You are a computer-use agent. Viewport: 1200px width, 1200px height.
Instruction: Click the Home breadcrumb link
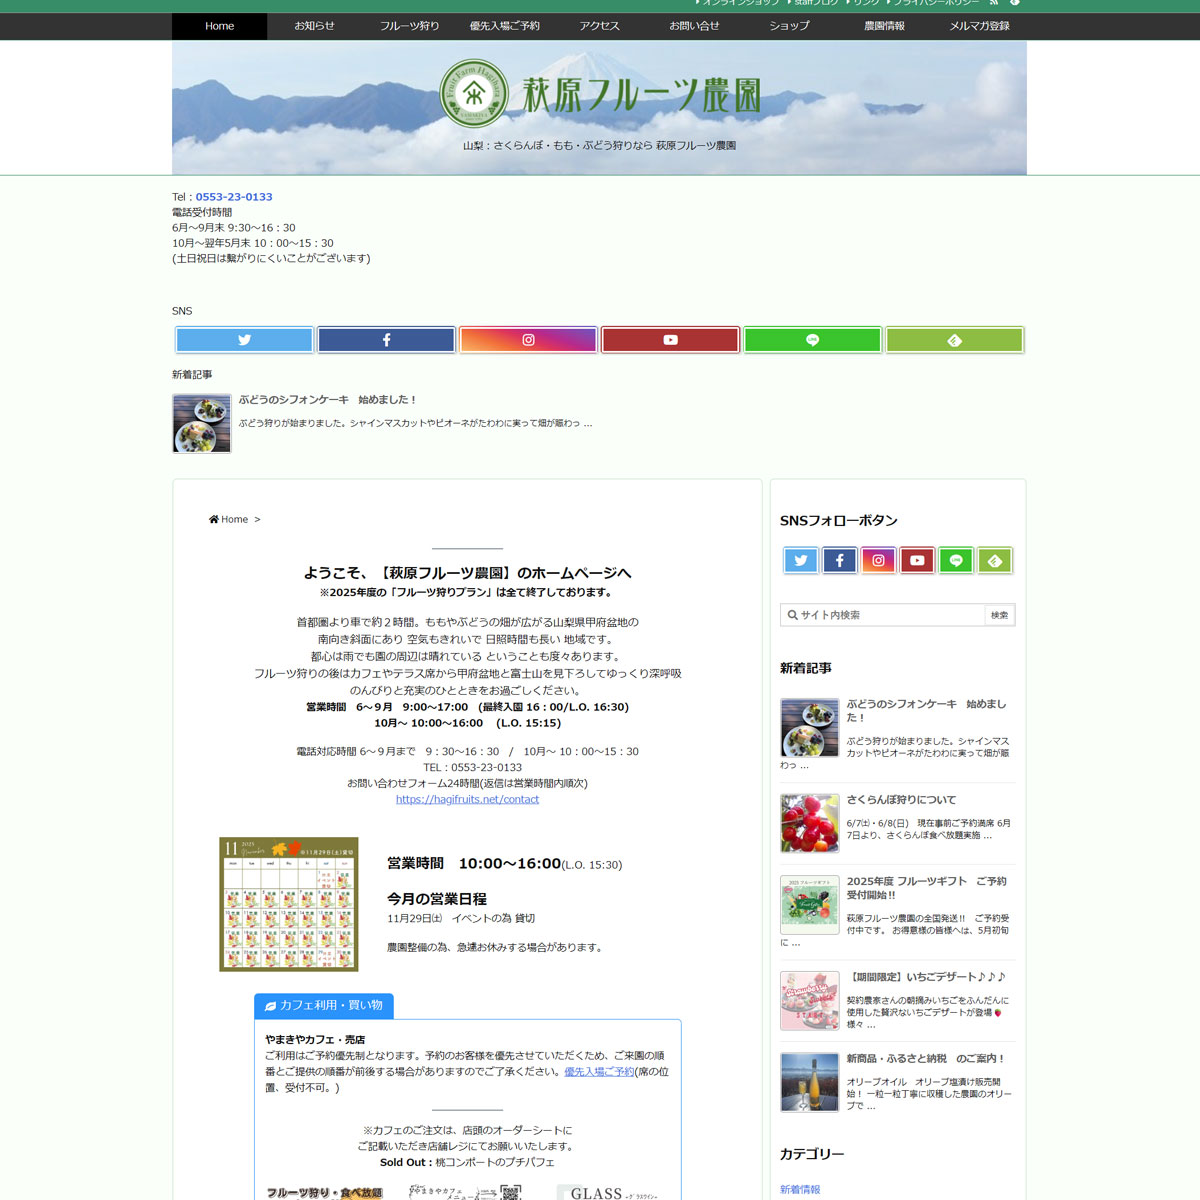coord(234,519)
